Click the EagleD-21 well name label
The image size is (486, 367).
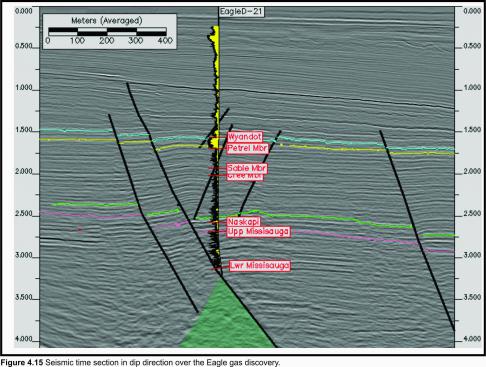click(x=241, y=11)
